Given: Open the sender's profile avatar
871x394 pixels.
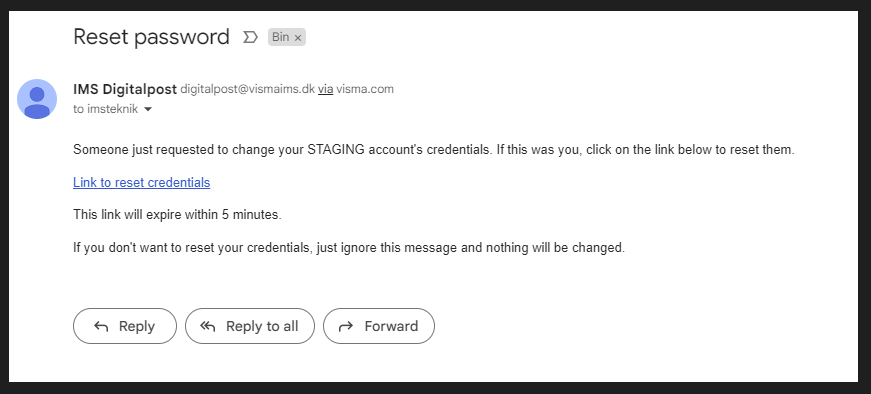Looking at the screenshot, I should click(x=37, y=99).
